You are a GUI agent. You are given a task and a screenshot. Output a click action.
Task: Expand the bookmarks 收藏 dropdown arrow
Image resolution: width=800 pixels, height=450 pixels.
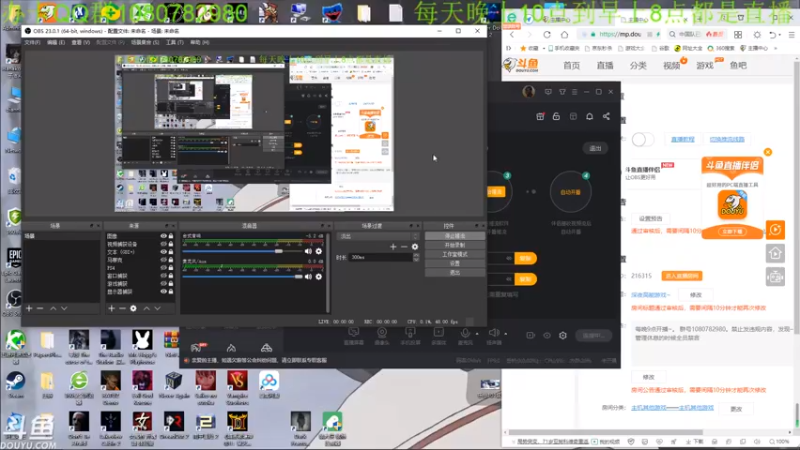pos(543,48)
